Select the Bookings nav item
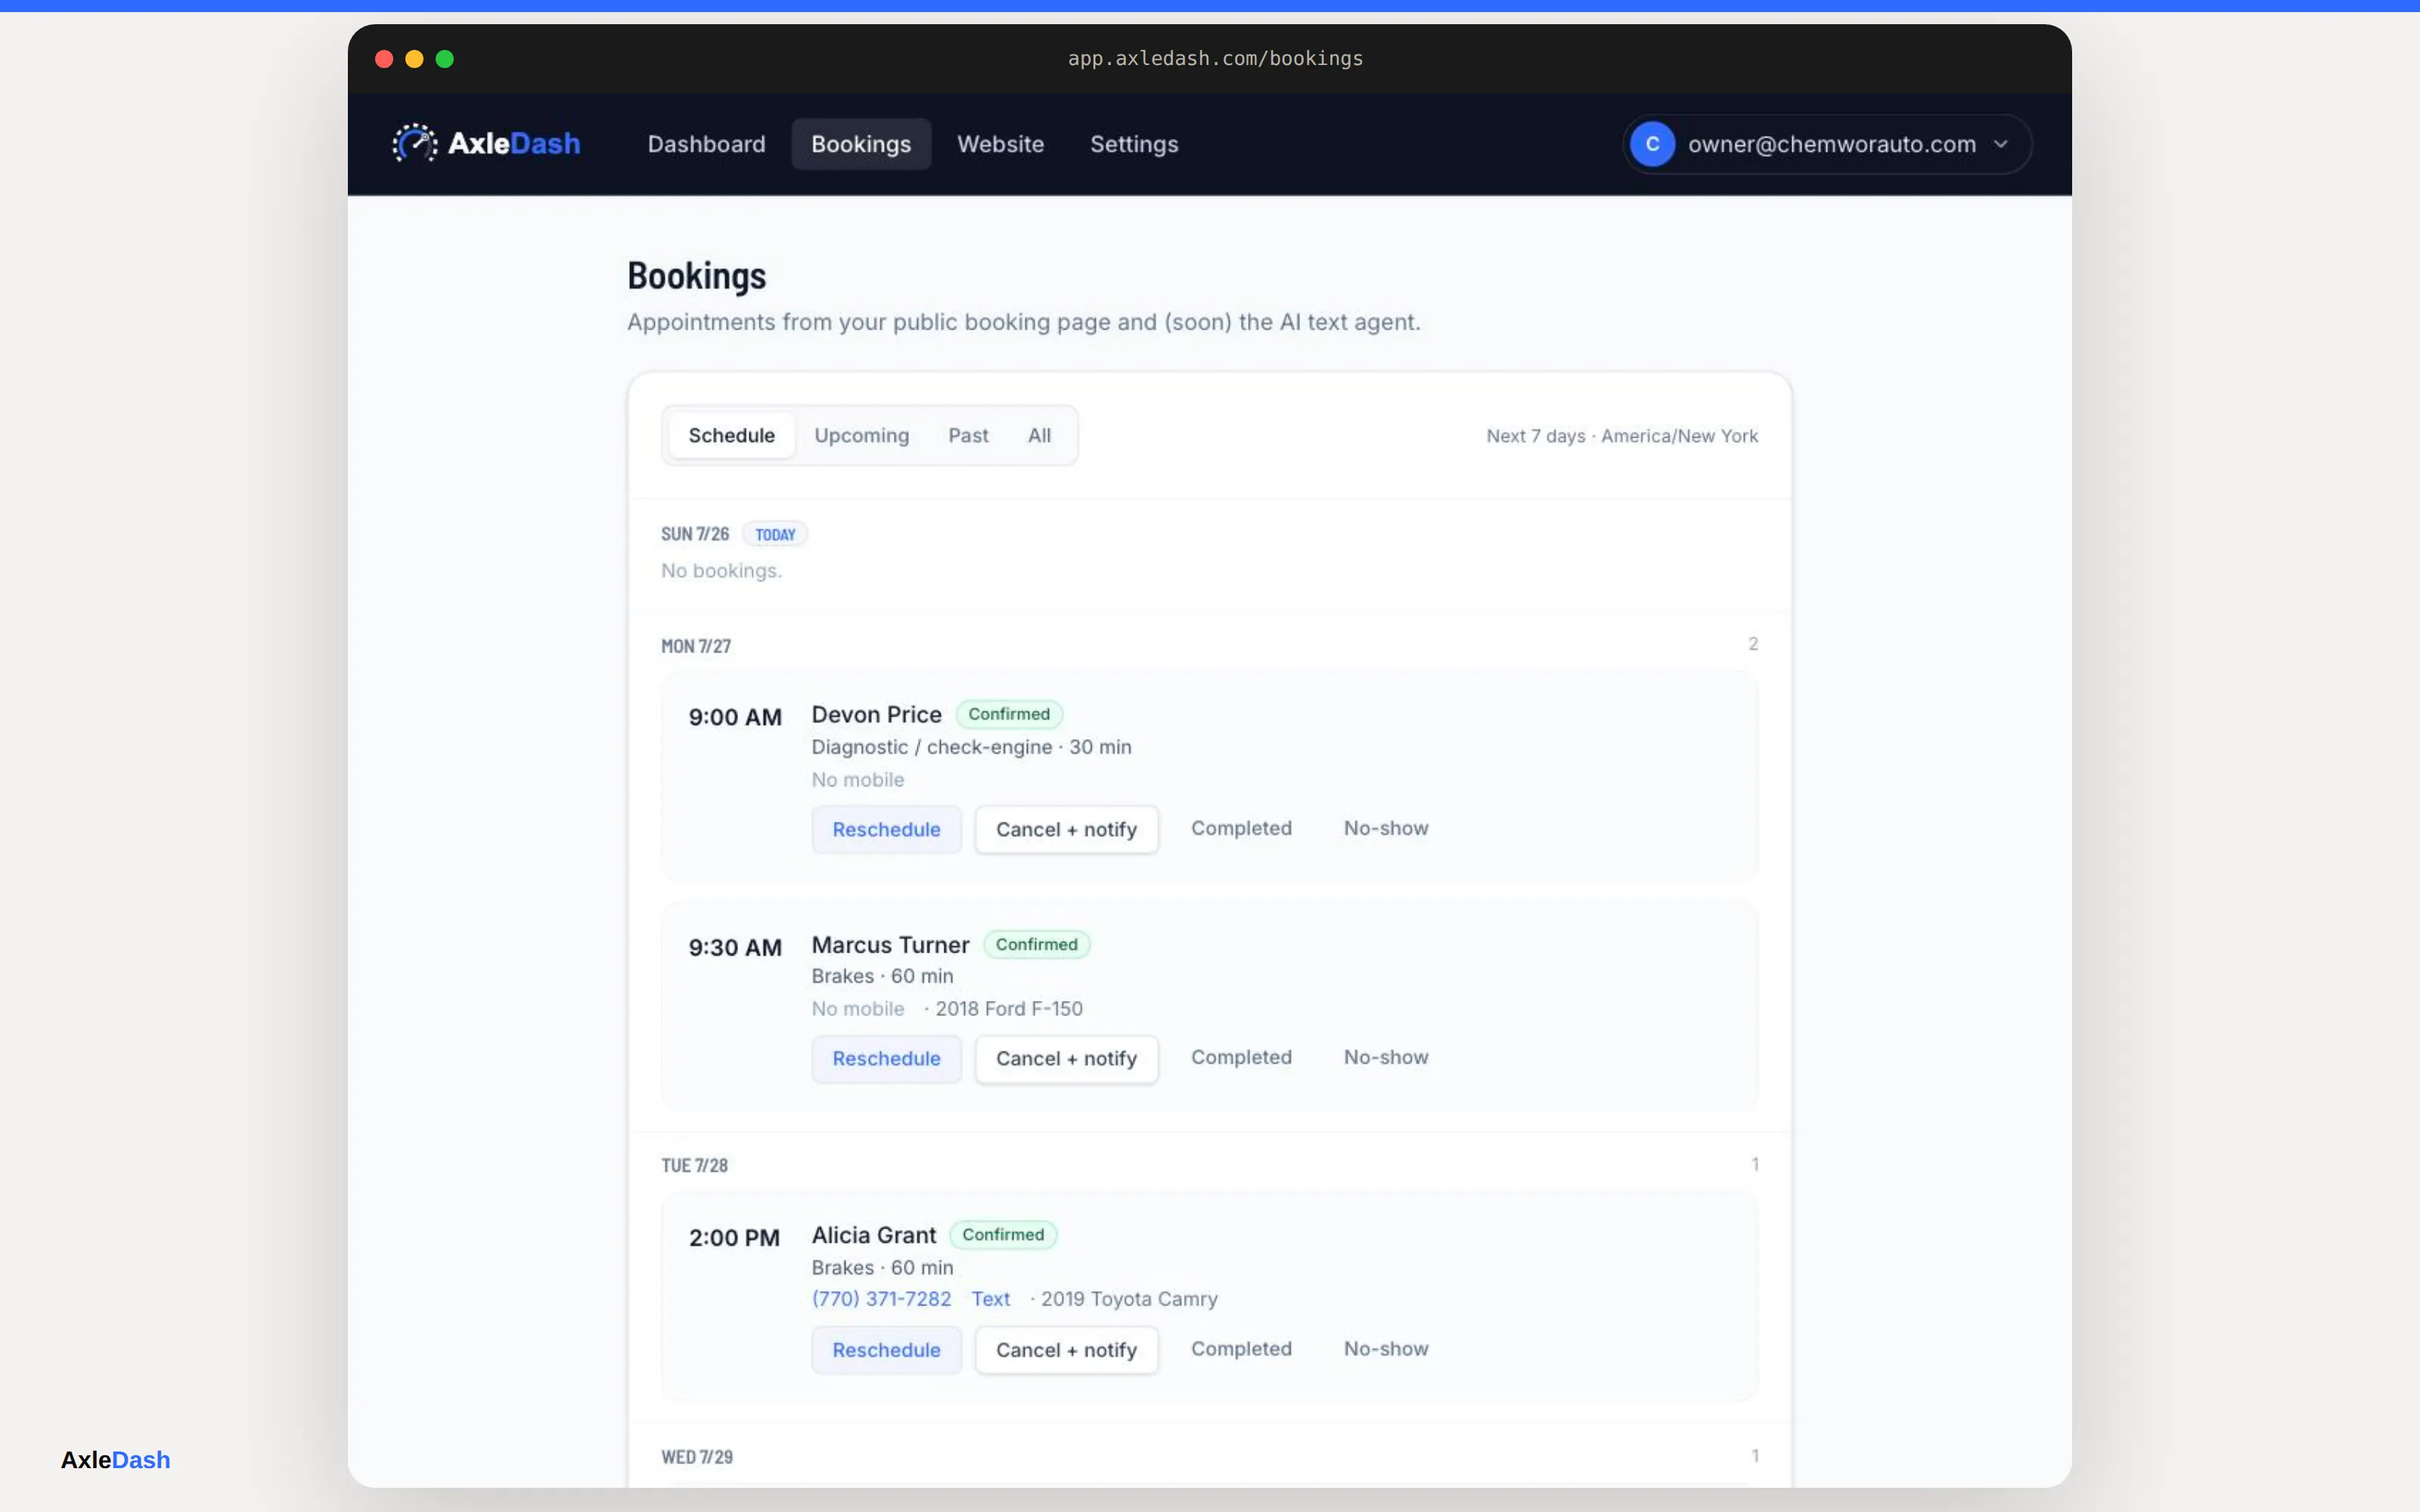 pos(861,144)
